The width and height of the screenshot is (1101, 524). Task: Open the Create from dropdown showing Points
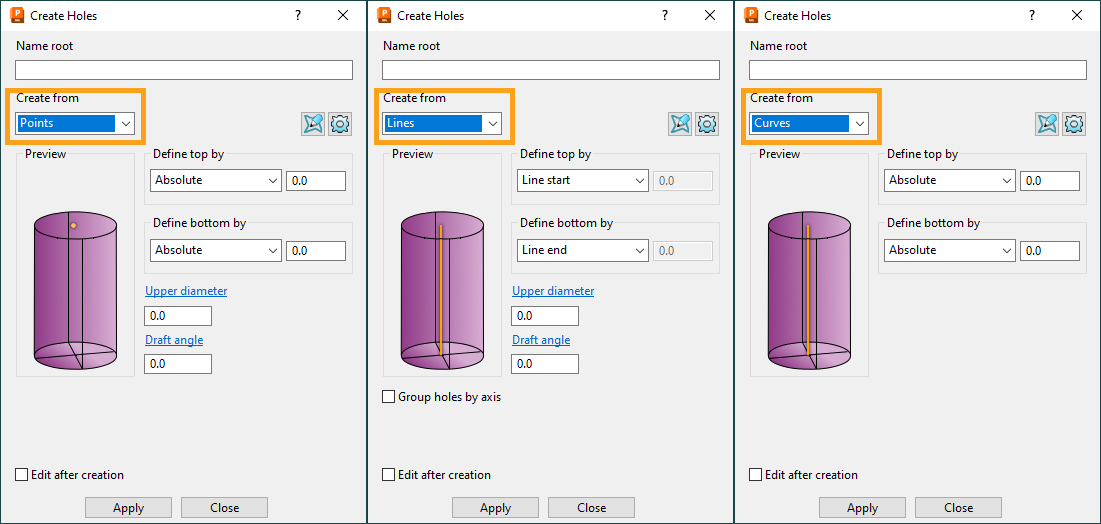75,124
